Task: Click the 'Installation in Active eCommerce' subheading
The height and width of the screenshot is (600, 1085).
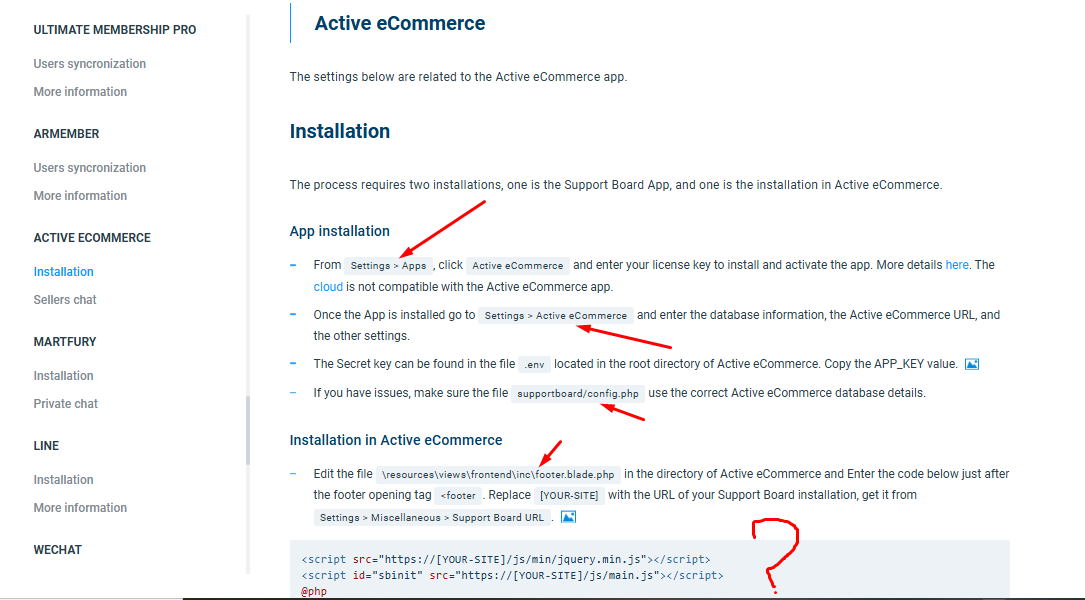Action: click(396, 440)
